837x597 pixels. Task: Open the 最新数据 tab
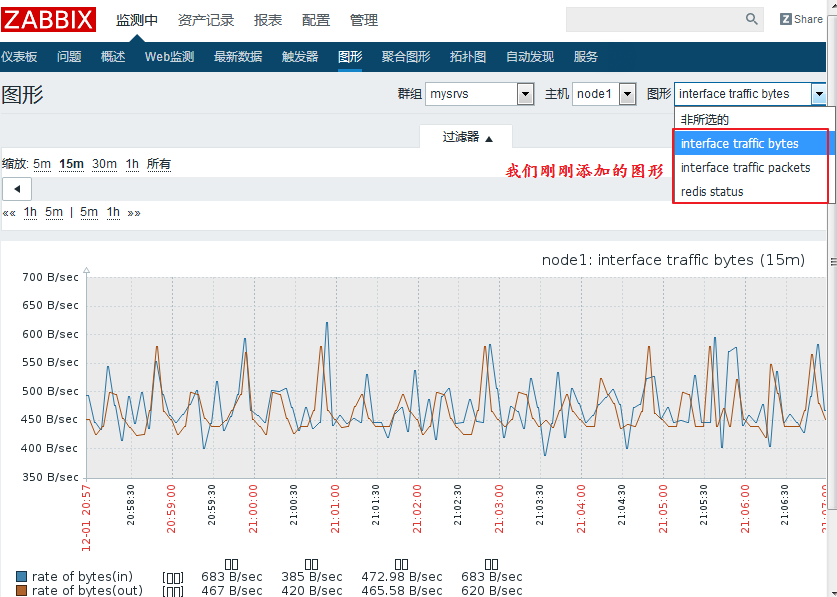[238, 57]
